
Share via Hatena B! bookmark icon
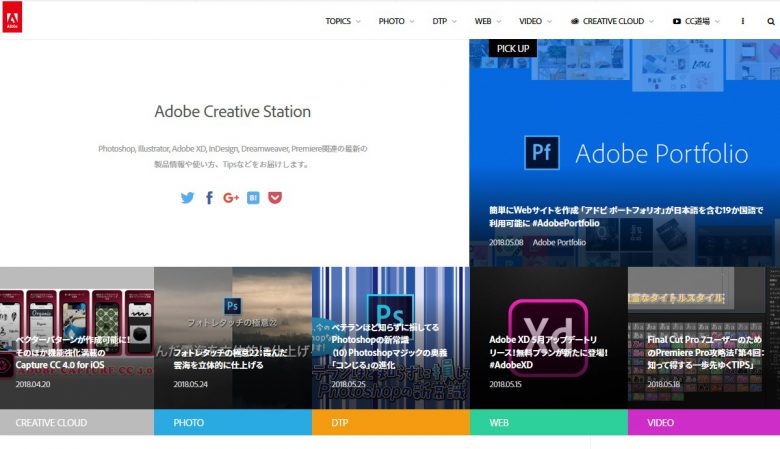click(253, 198)
